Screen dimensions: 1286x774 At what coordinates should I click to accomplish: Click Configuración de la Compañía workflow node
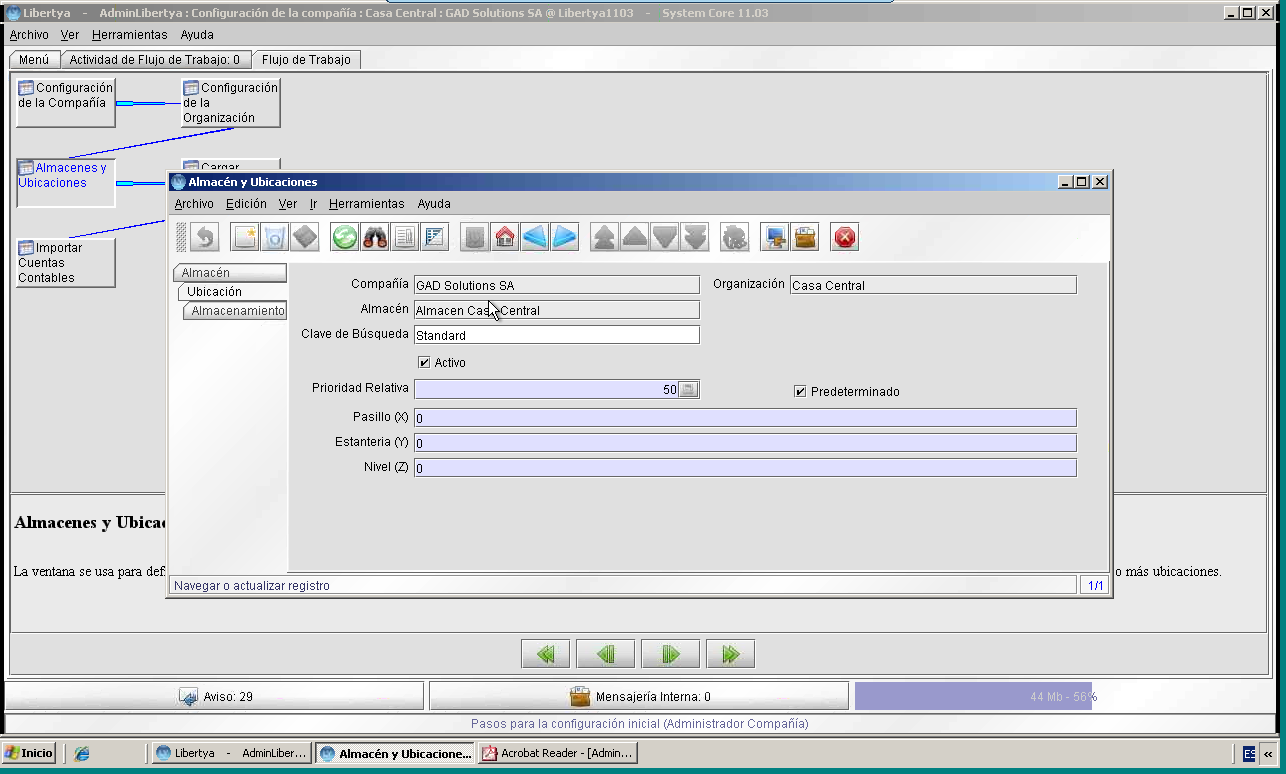click(66, 102)
